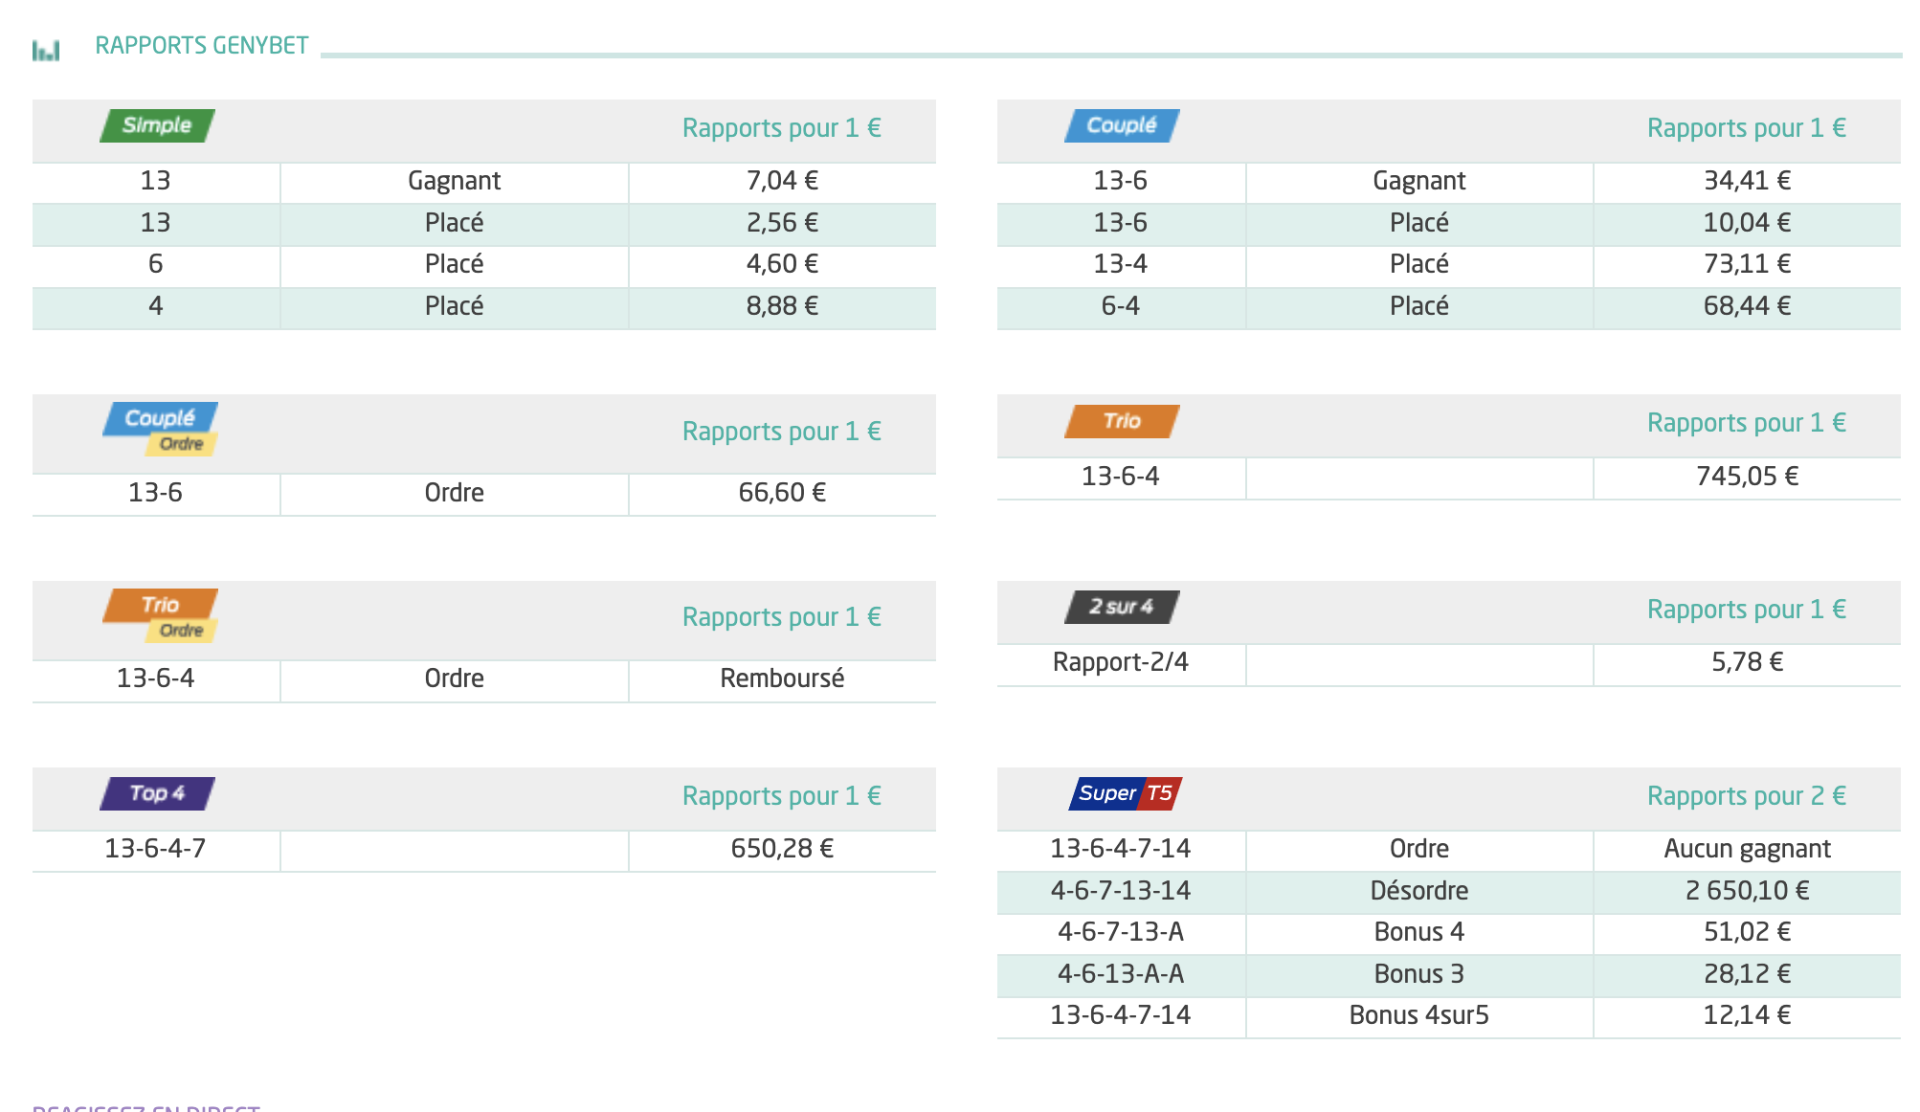Click the Bonus 4sur5 label
Screen dimensions: 1920x1112
1418,1016
